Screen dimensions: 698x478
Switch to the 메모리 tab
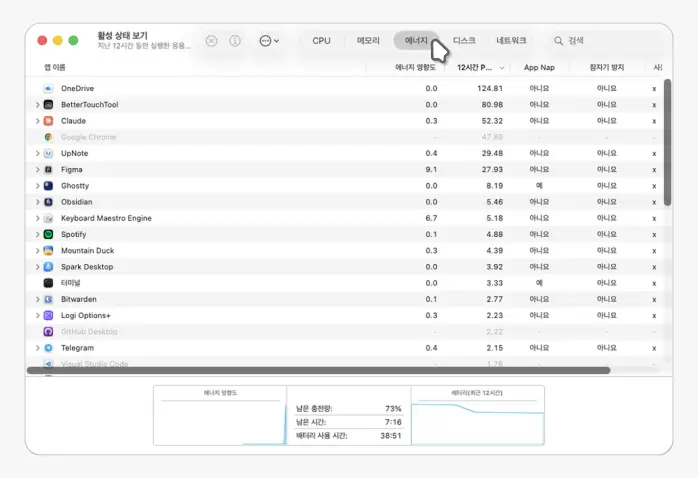click(x=368, y=41)
